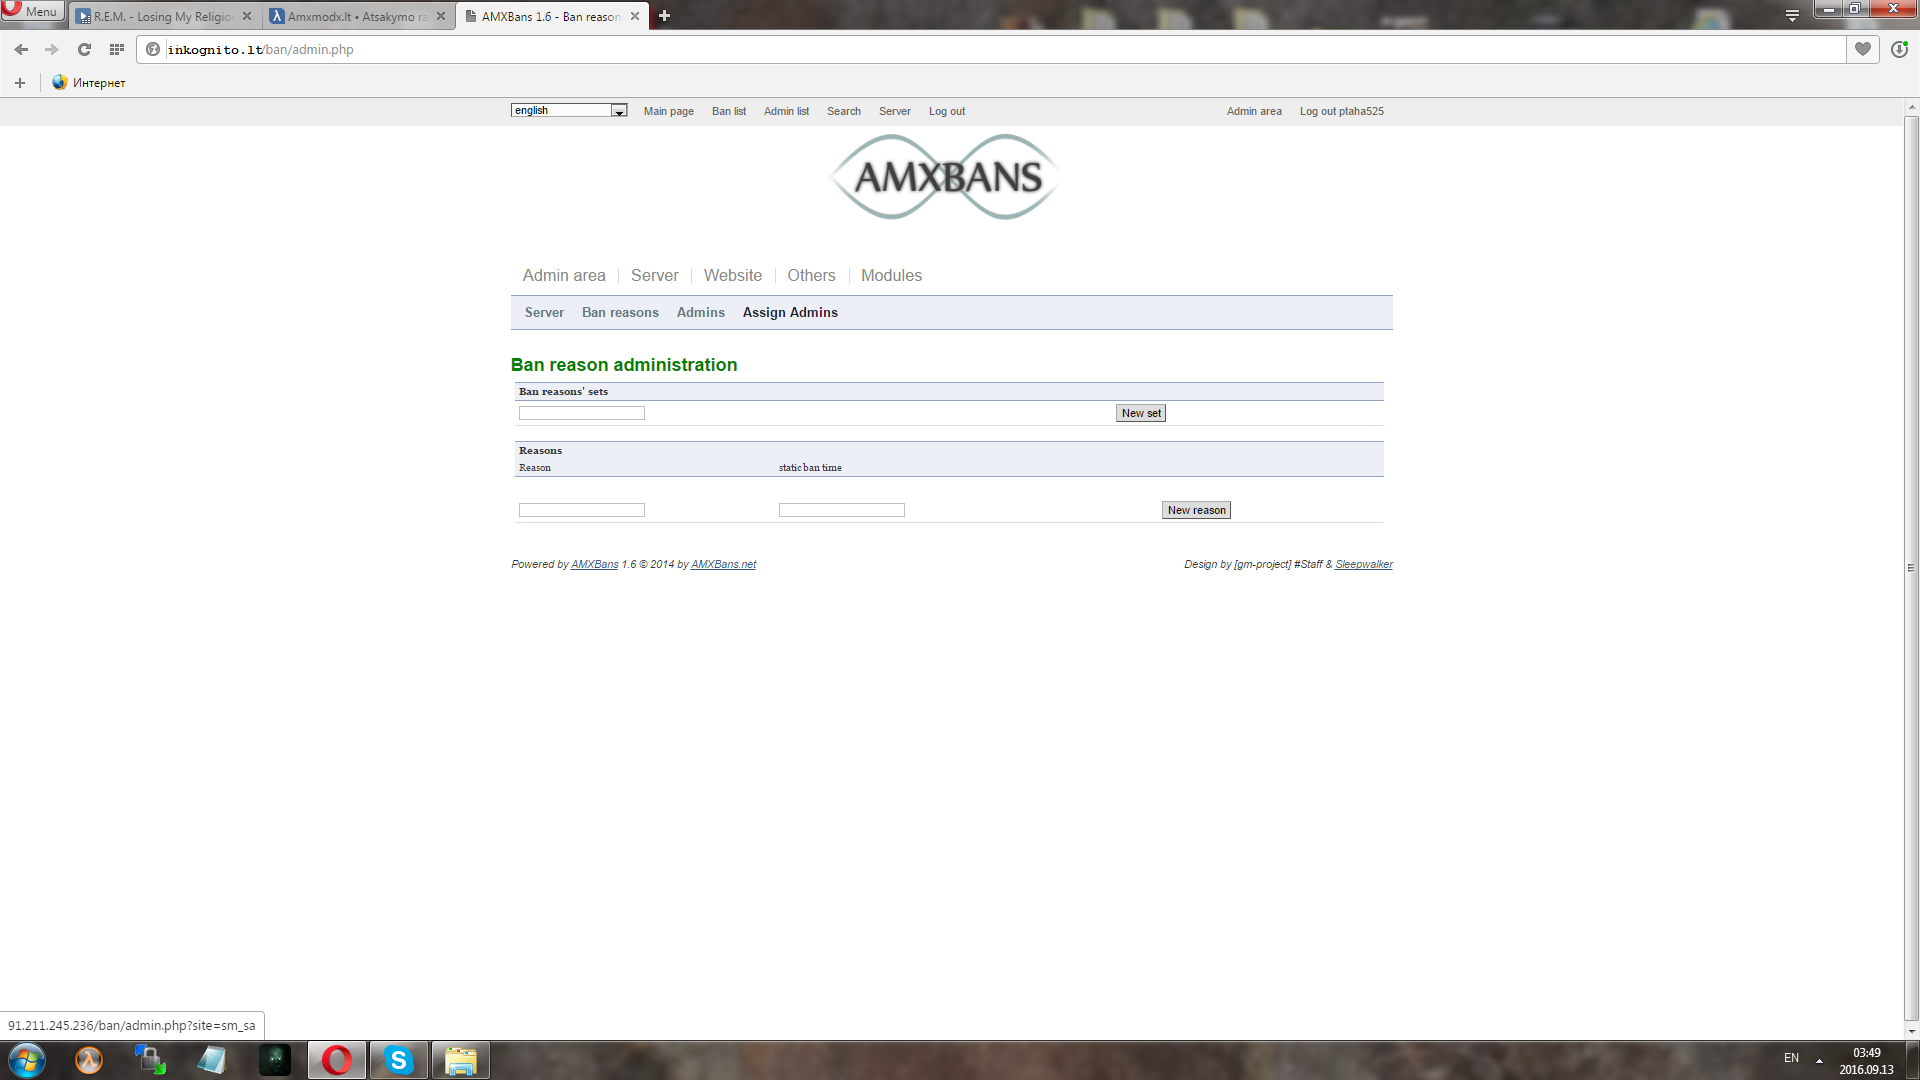Open the Admin list link
The image size is (1920, 1080).
click(x=786, y=111)
